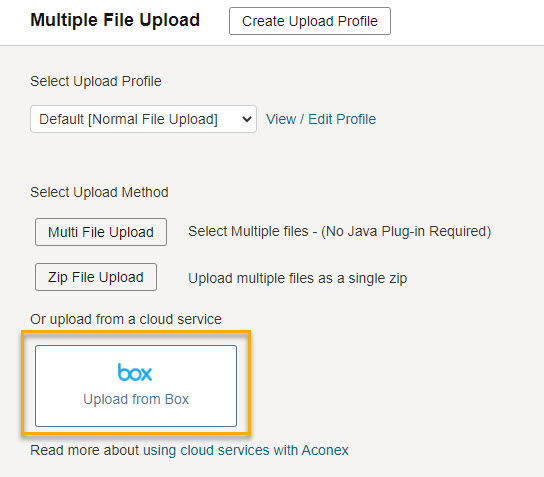
Task: Click the Upload multiple files as a single zip text
Action: click(298, 278)
